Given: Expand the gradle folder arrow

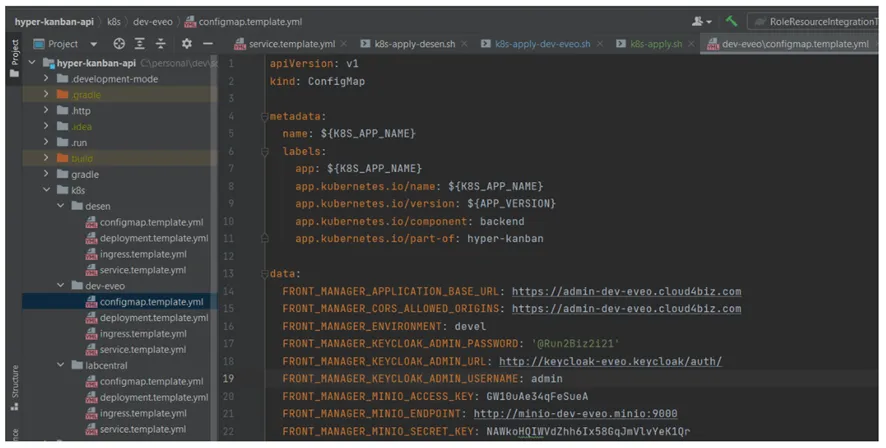Looking at the screenshot, I should coord(46,174).
